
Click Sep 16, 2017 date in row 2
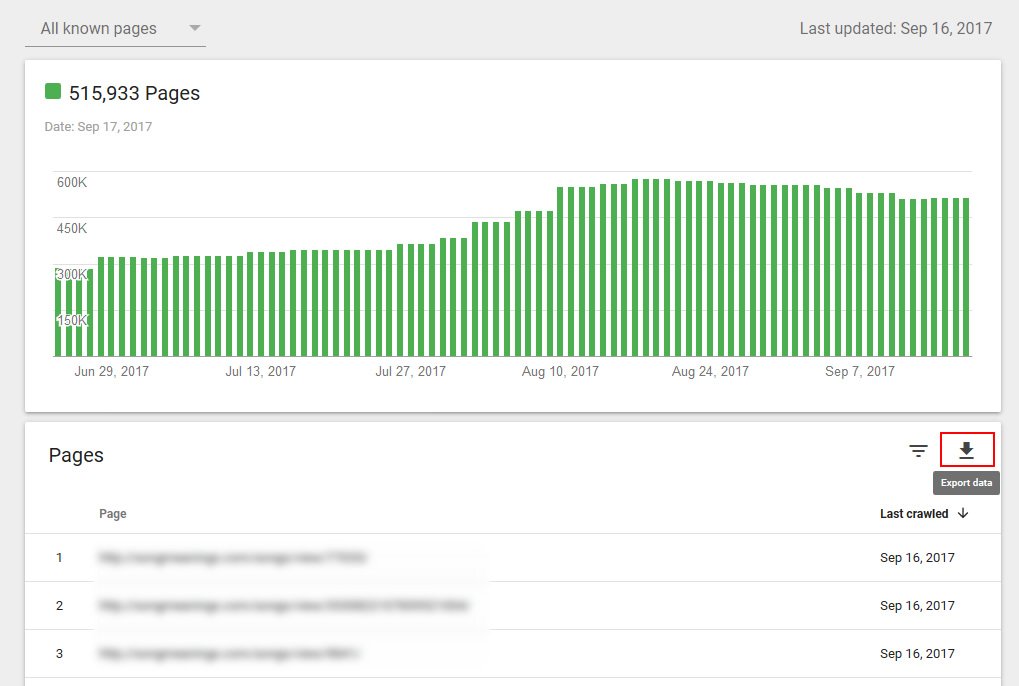917,606
